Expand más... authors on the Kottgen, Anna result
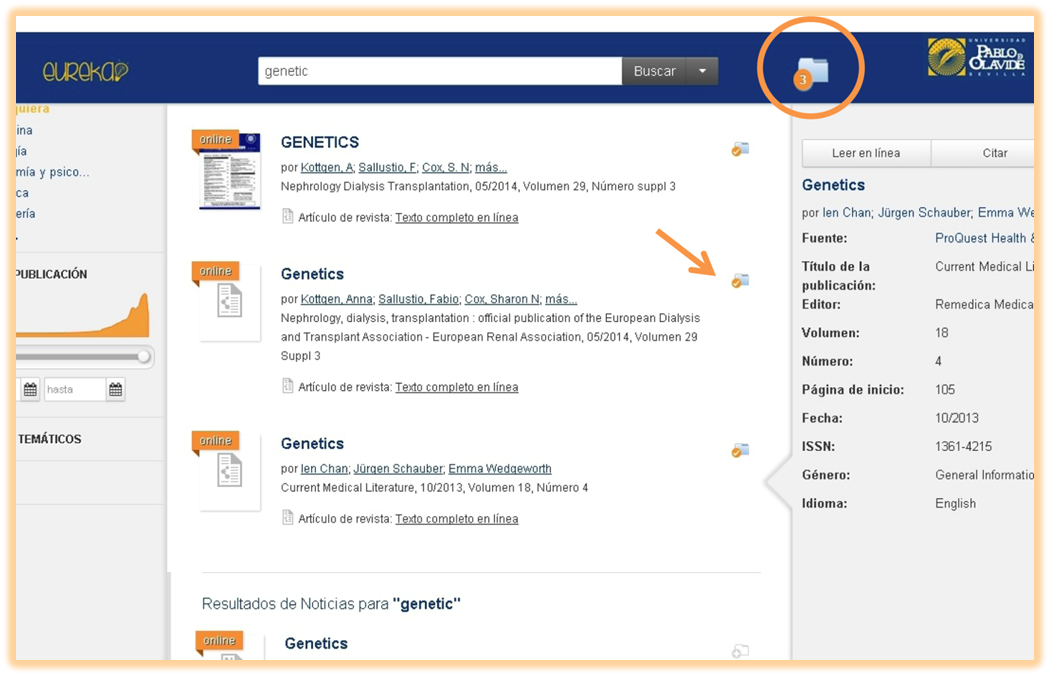The height and width of the screenshot is (676, 1050). 560,299
